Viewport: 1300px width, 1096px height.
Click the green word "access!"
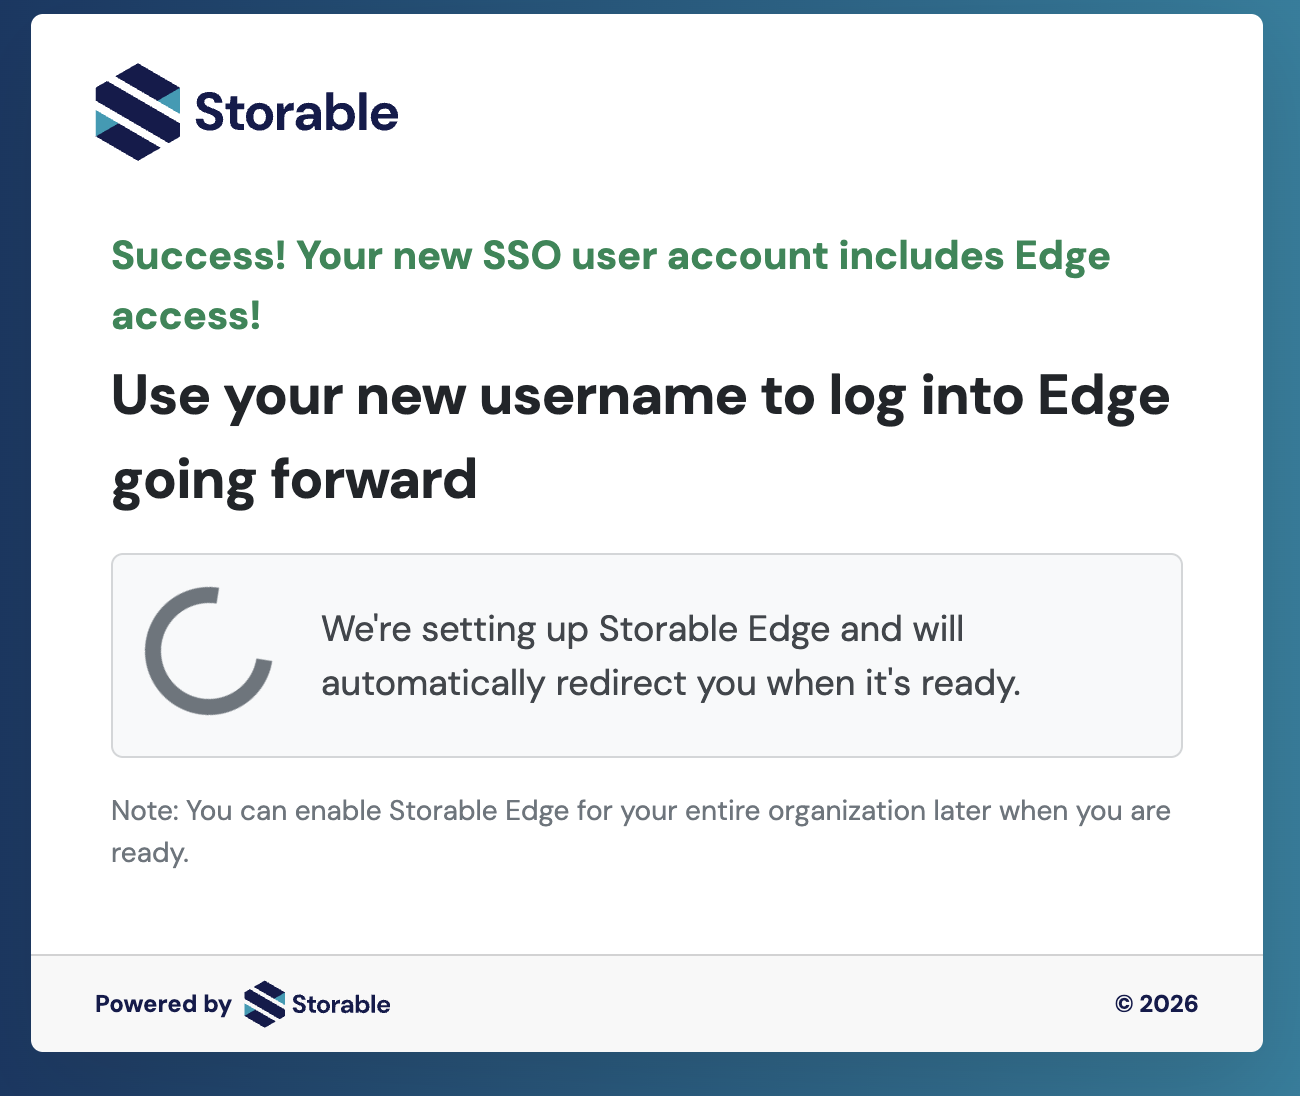click(x=186, y=316)
